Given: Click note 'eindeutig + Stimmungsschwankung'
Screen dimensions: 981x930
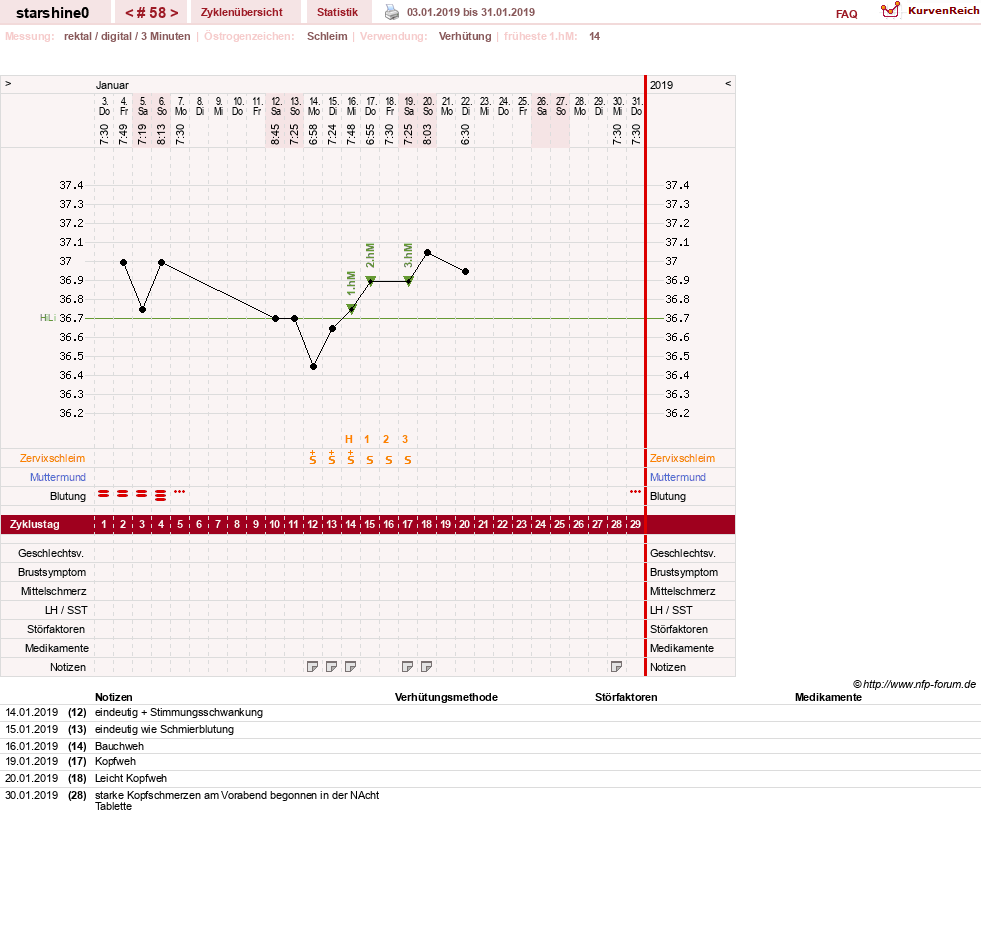Looking at the screenshot, I should 179,712.
